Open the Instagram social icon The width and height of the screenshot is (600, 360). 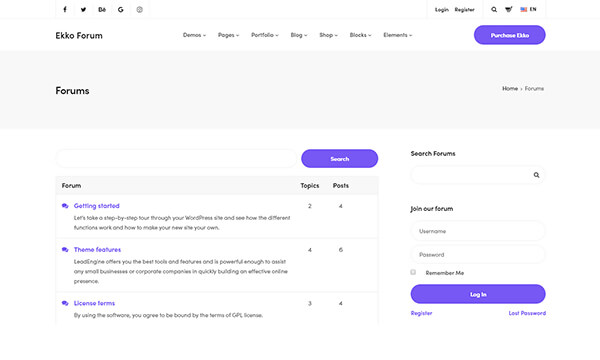(x=140, y=10)
